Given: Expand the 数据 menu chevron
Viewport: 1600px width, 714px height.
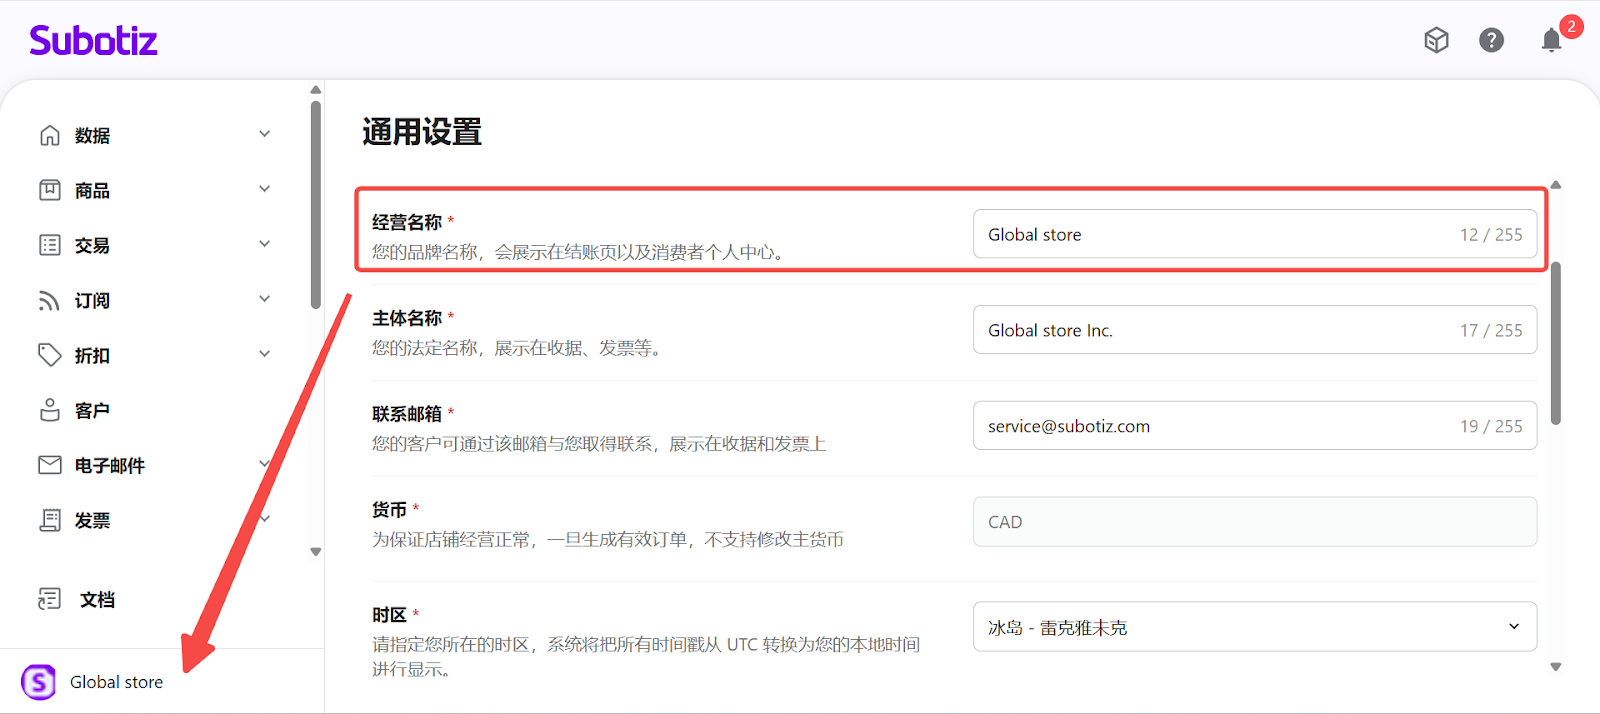Looking at the screenshot, I should click(265, 134).
